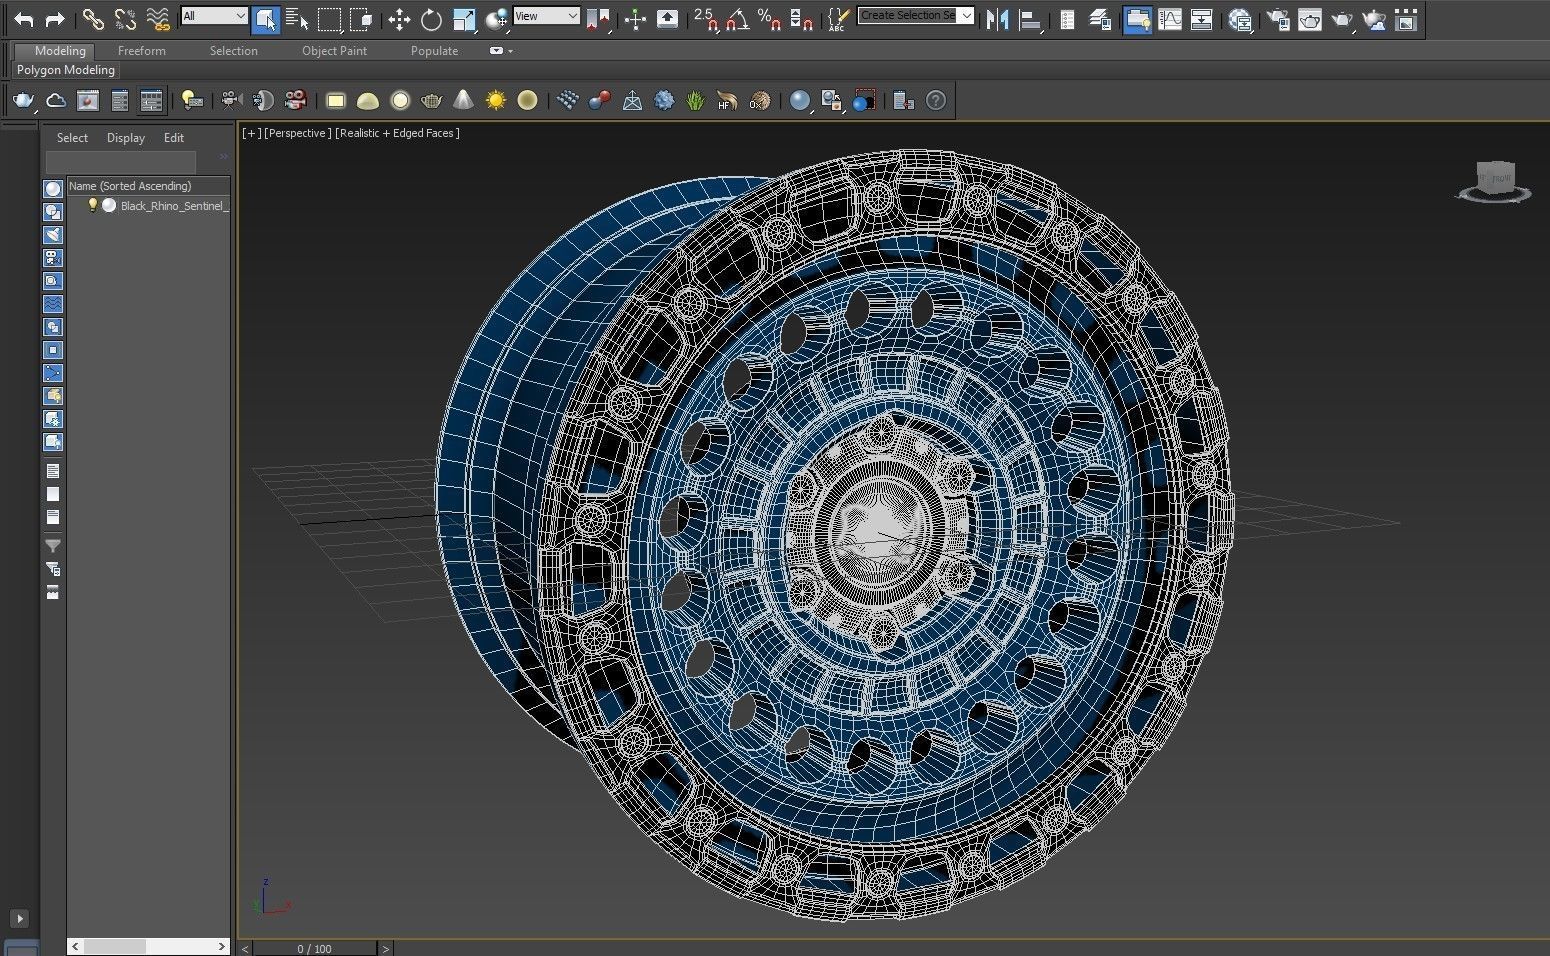This screenshot has height=956, width=1550.
Task: Sort by the Name (Sorted Ascending) column header
Action: tap(148, 186)
